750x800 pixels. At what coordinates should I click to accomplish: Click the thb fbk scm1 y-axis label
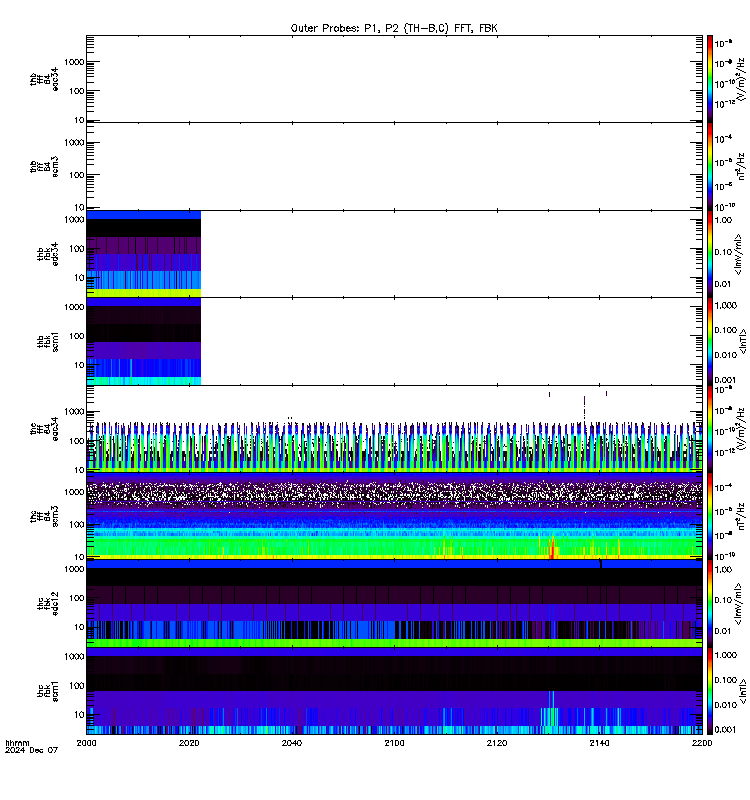[x=48, y=341]
